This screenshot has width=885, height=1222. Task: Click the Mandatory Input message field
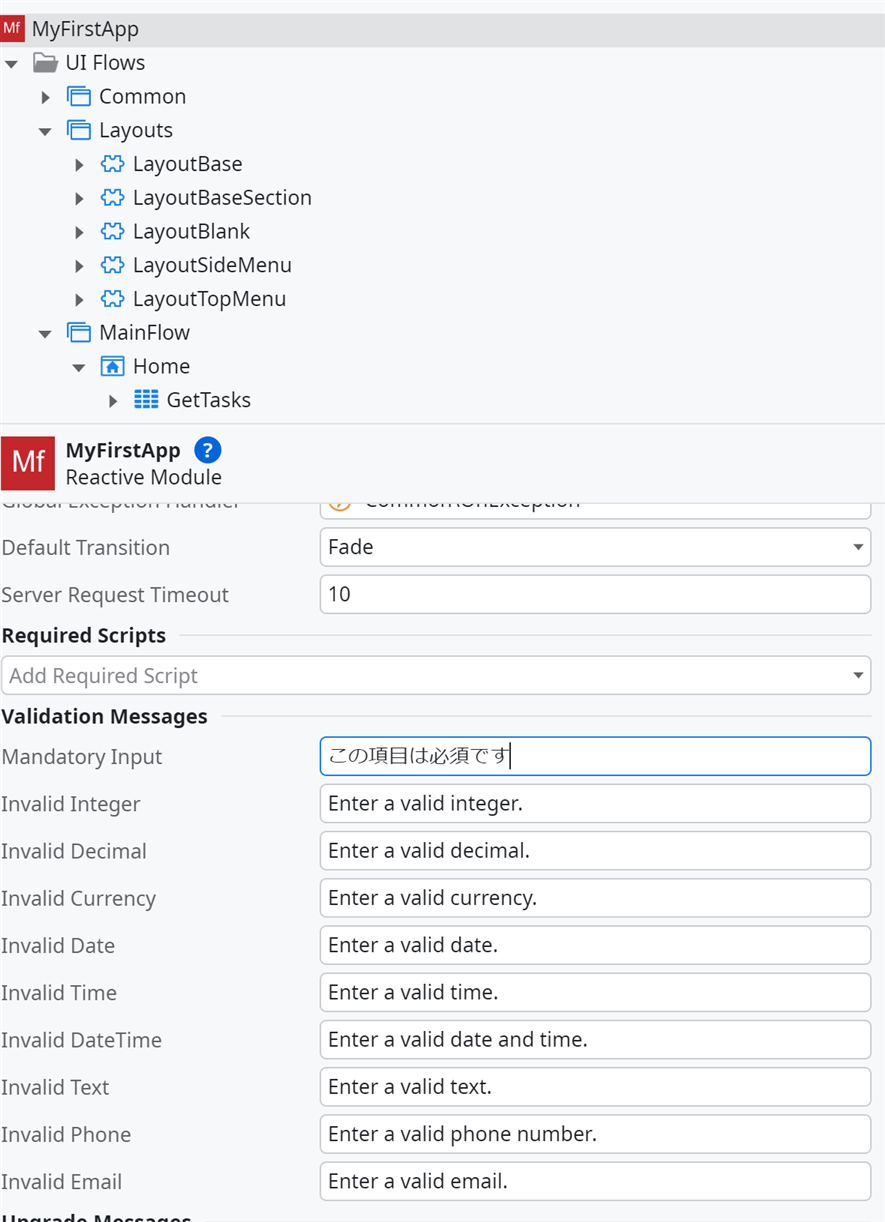coord(595,756)
